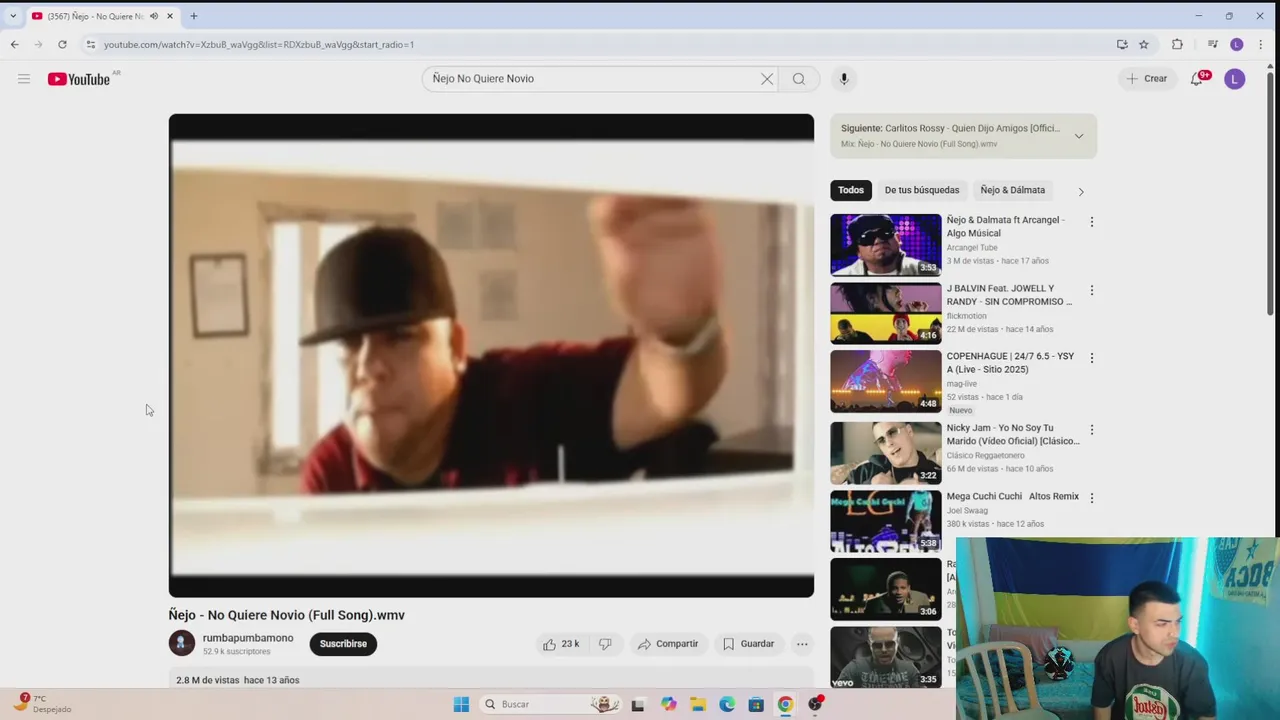Image resolution: width=1280 pixels, height=720 pixels.
Task: Open more actions below the video
Action: [x=802, y=644]
